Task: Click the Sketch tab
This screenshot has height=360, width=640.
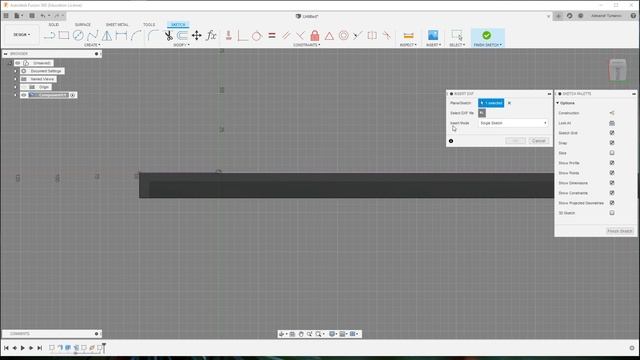Action: click(x=178, y=24)
